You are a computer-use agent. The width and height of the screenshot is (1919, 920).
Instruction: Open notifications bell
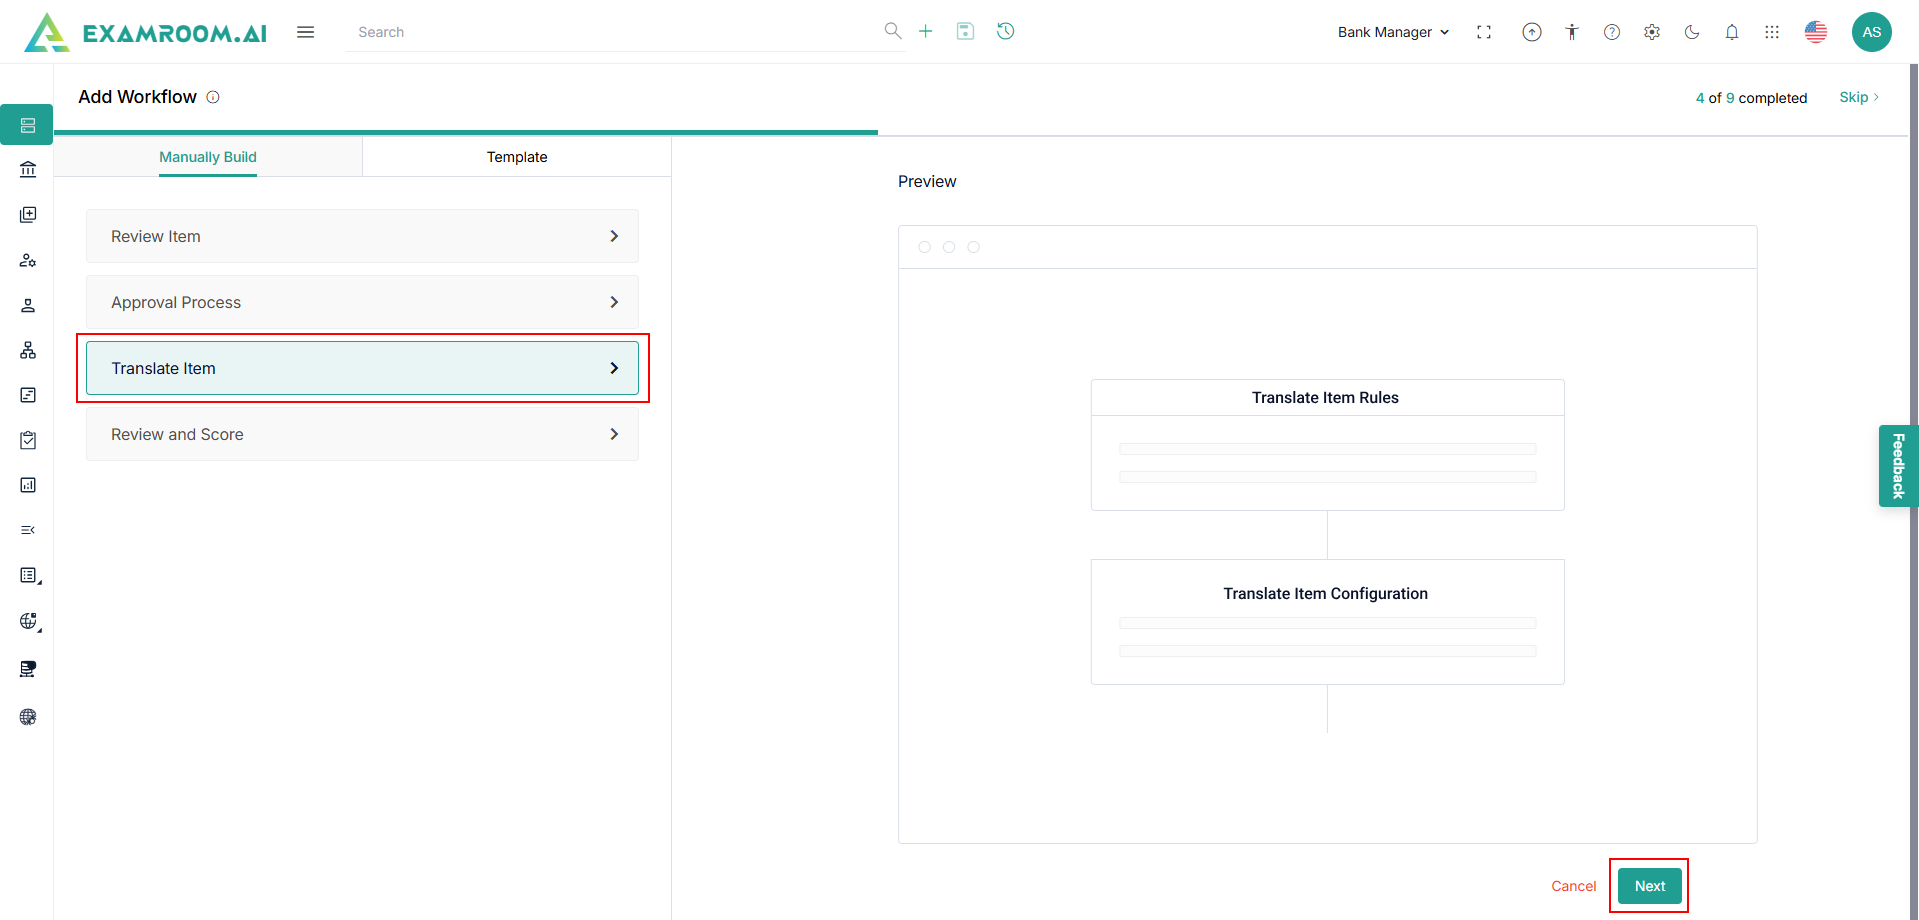(x=1732, y=32)
